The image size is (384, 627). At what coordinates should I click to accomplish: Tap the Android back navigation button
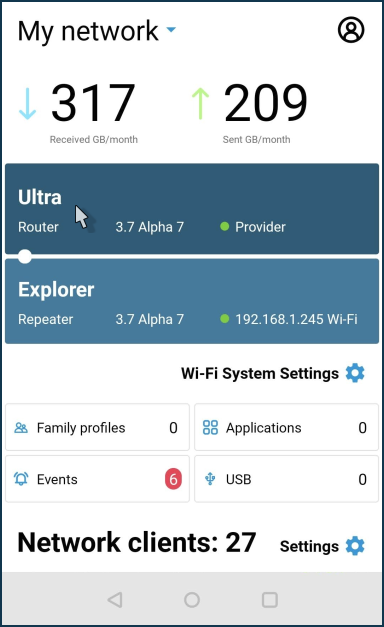[x=115, y=600]
